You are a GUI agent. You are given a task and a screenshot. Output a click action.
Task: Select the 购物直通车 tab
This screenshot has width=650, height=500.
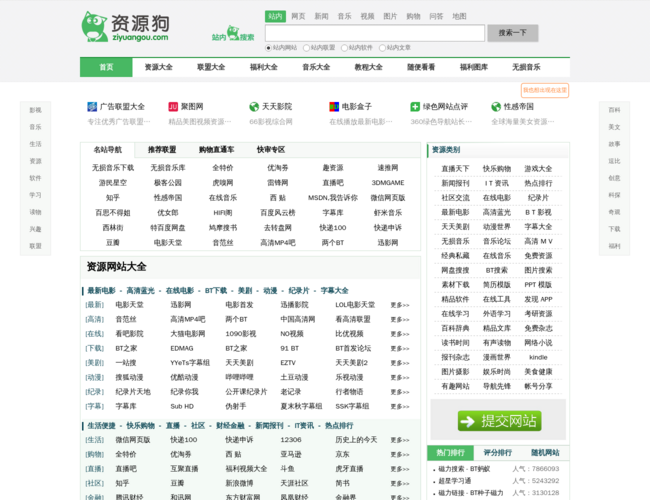(216, 150)
